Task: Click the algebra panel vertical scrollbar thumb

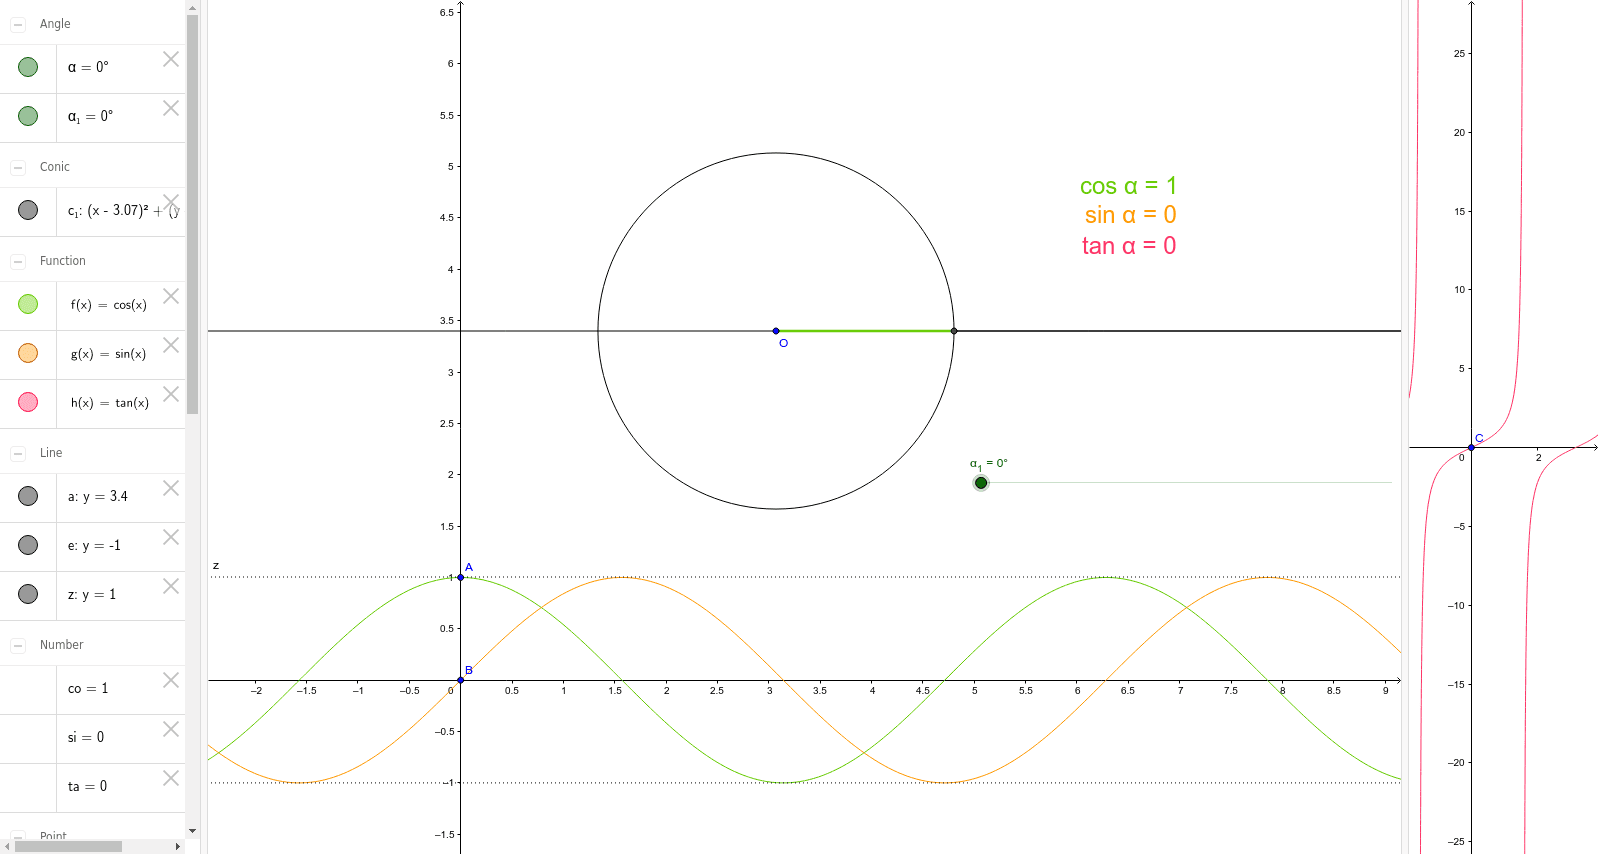Action: click(192, 214)
